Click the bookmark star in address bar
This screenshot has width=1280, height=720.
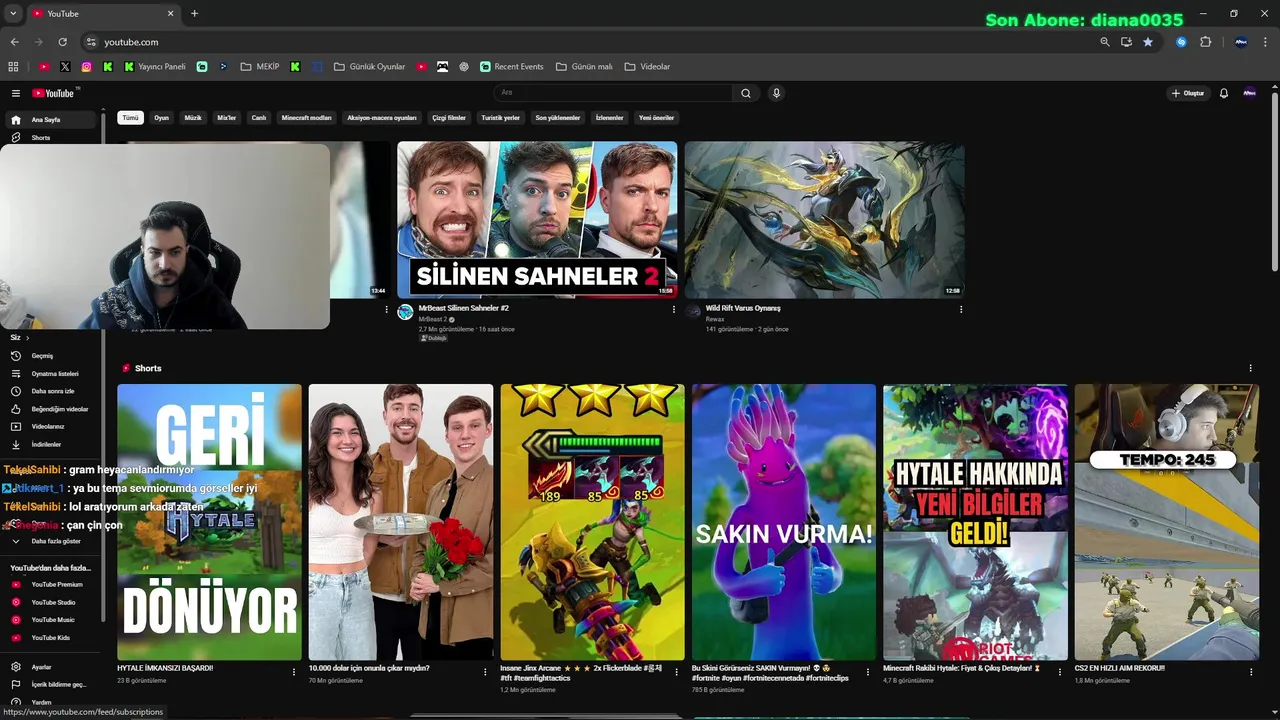pyautogui.click(x=1148, y=42)
